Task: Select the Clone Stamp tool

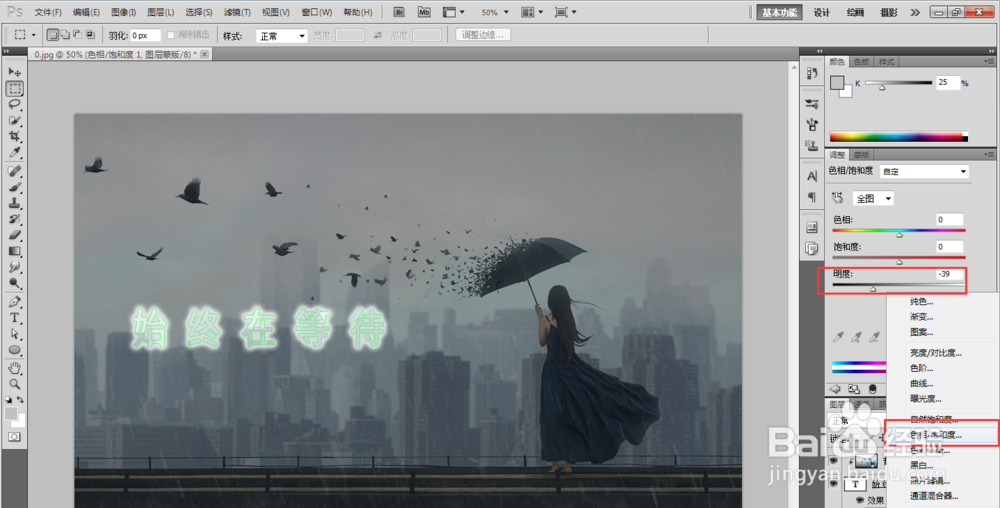Action: (x=15, y=203)
